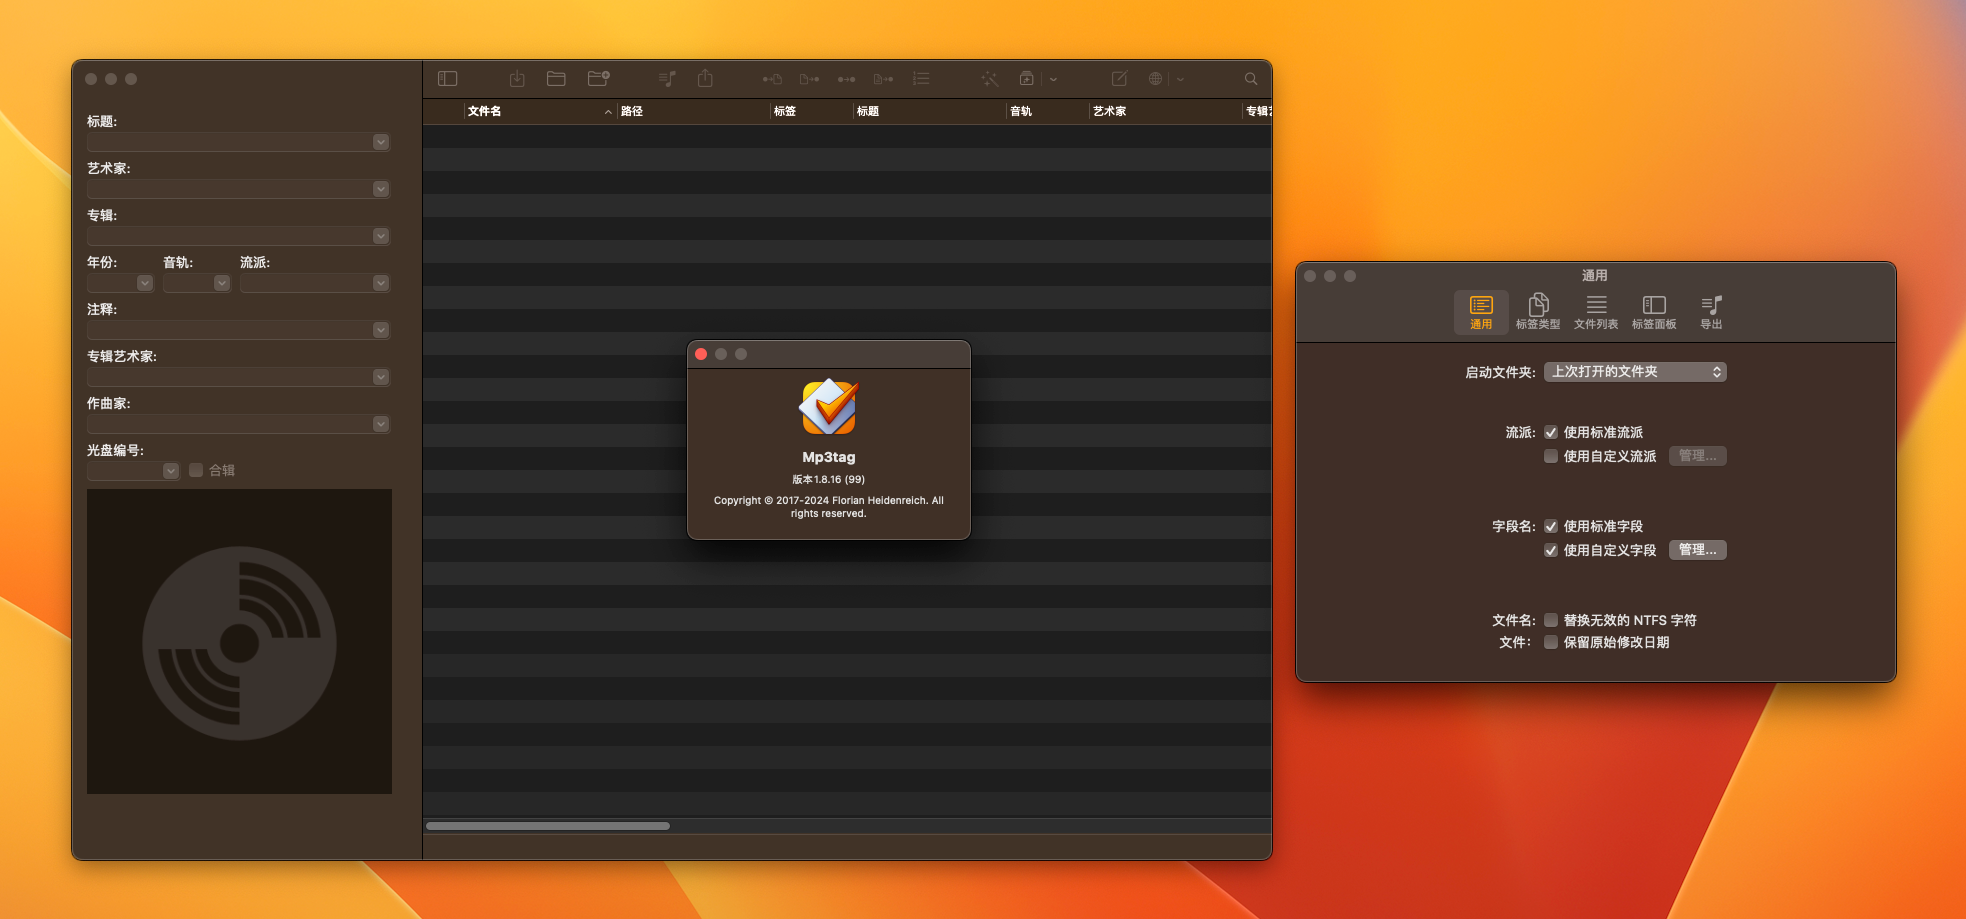
Task: Switch to 导出 preferences tab
Action: click(x=1711, y=312)
